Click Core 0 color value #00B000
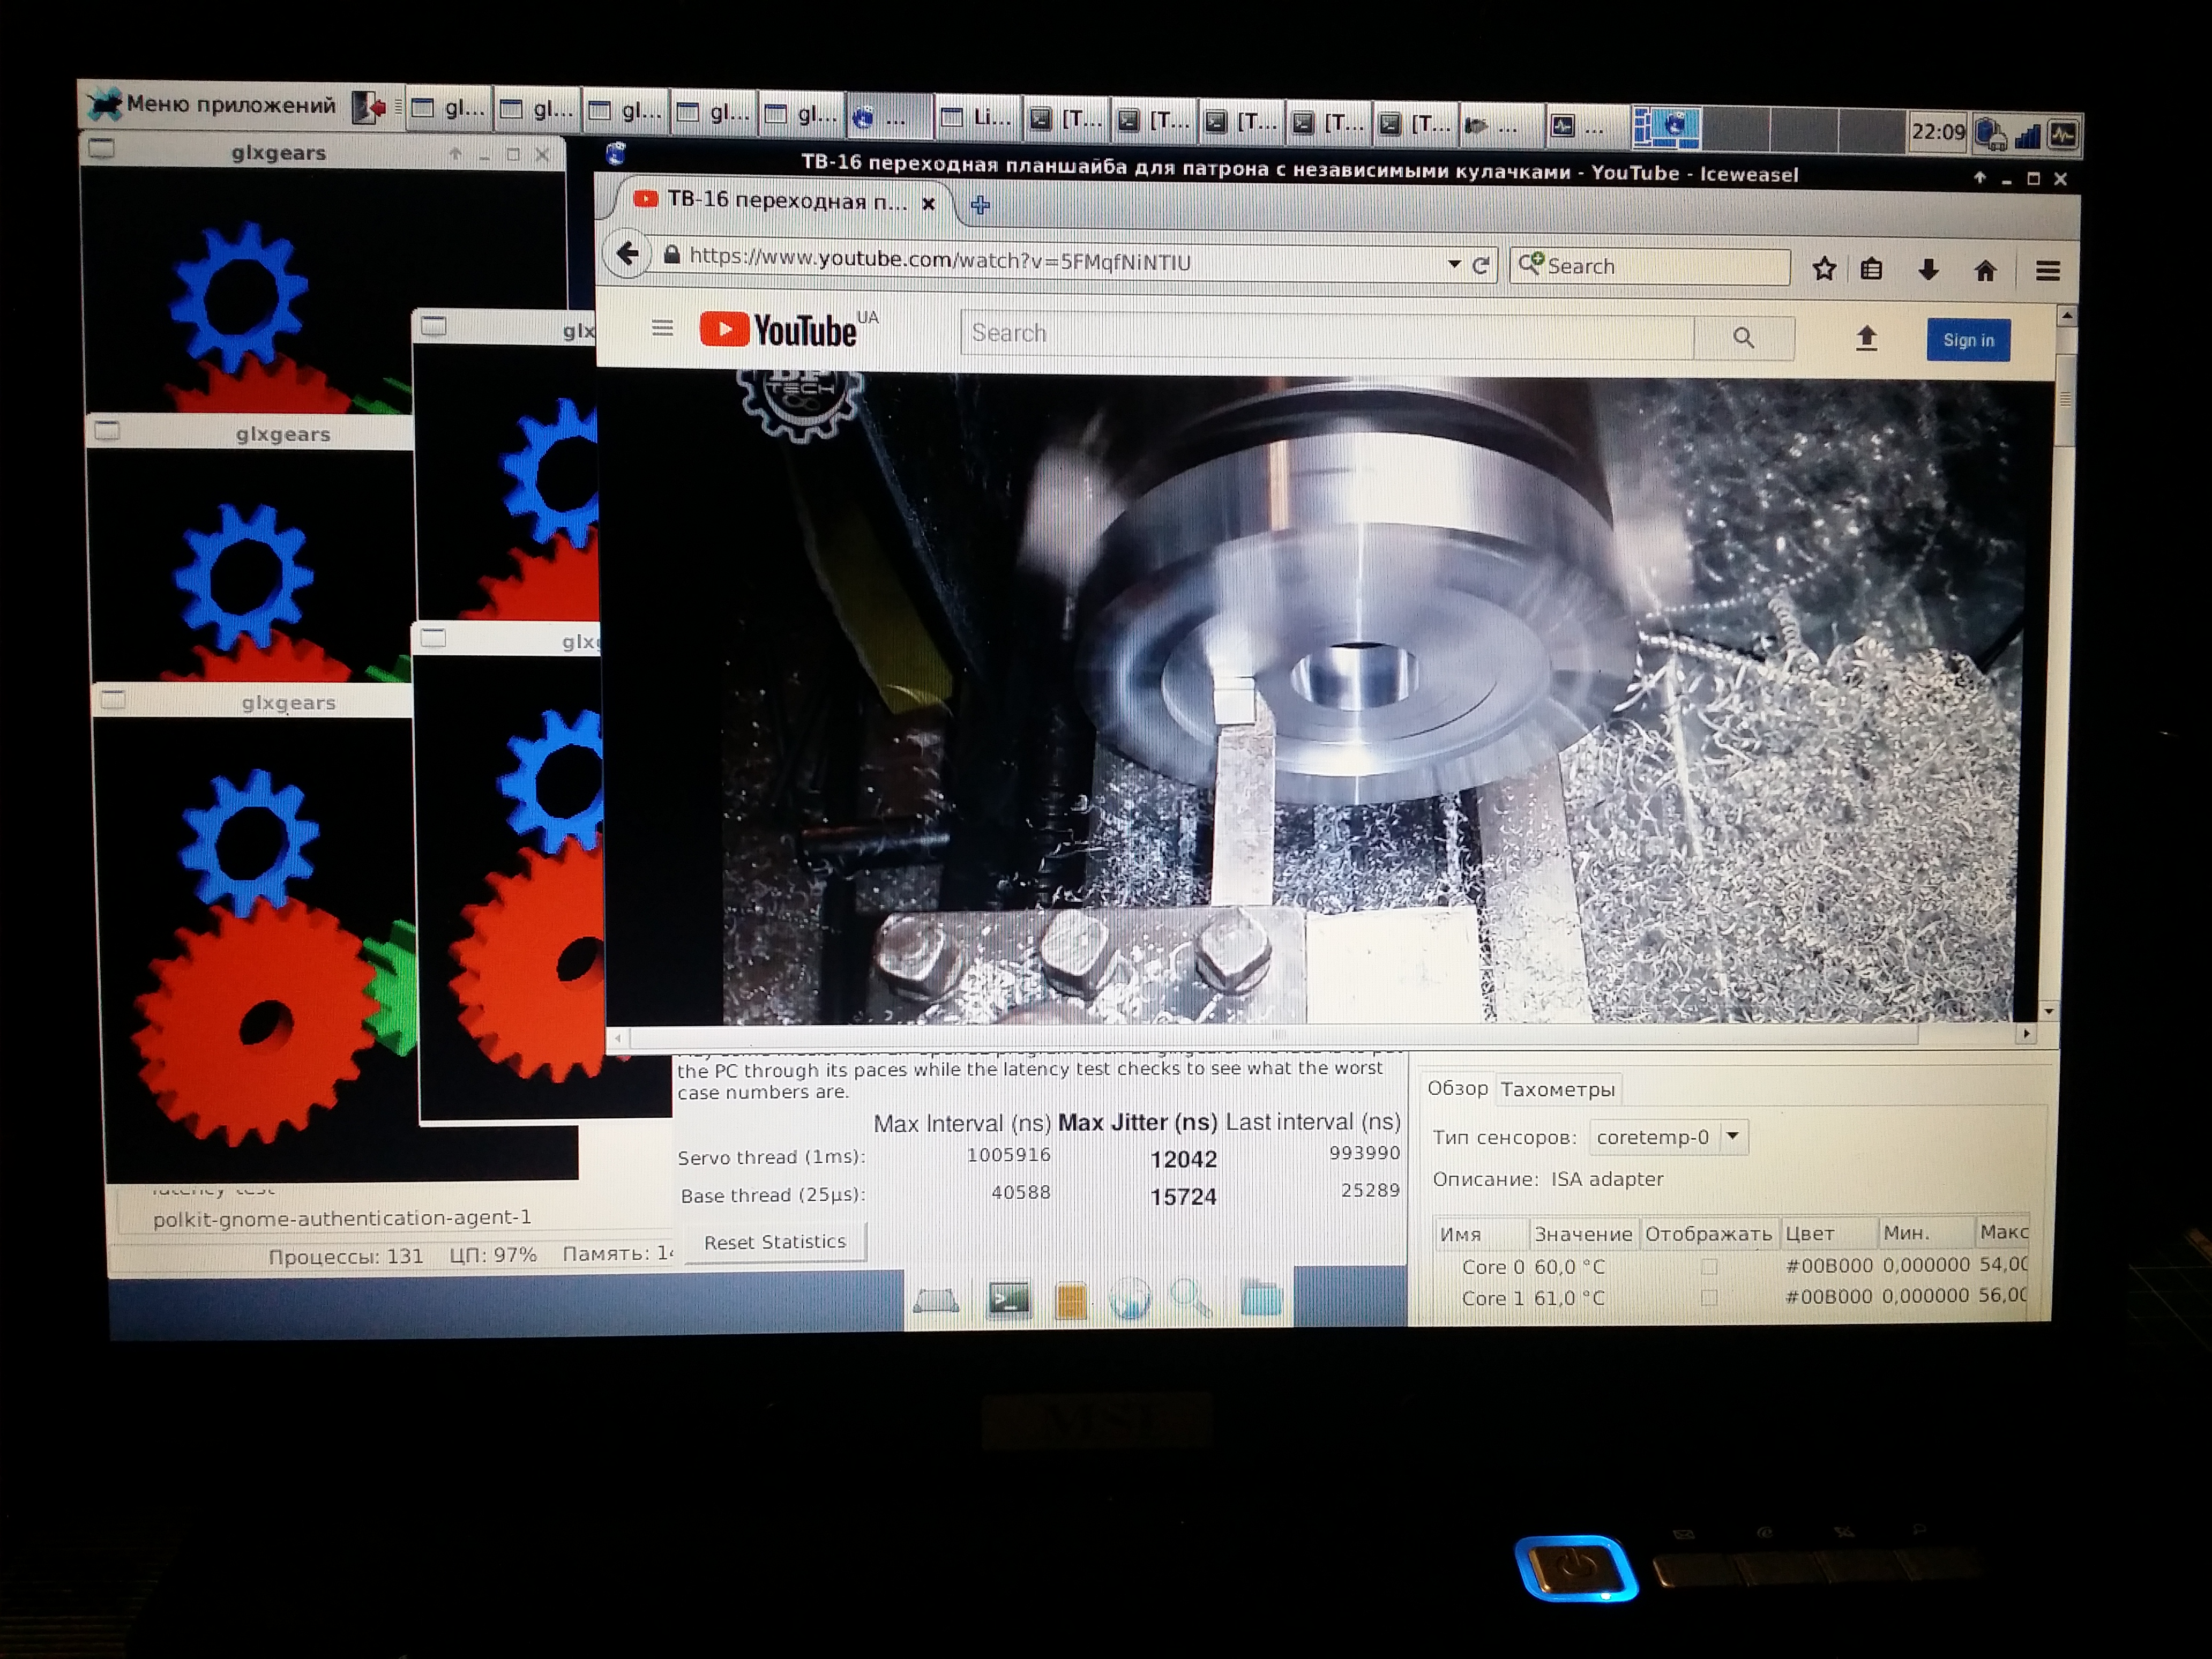 1828,1266
